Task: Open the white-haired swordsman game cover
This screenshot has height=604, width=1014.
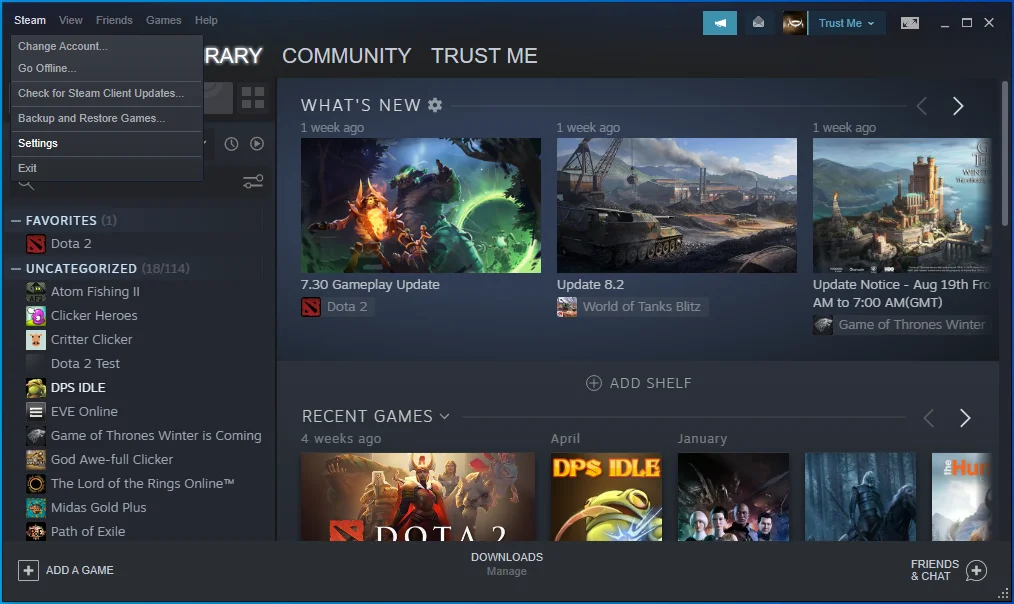Action: tap(860, 497)
